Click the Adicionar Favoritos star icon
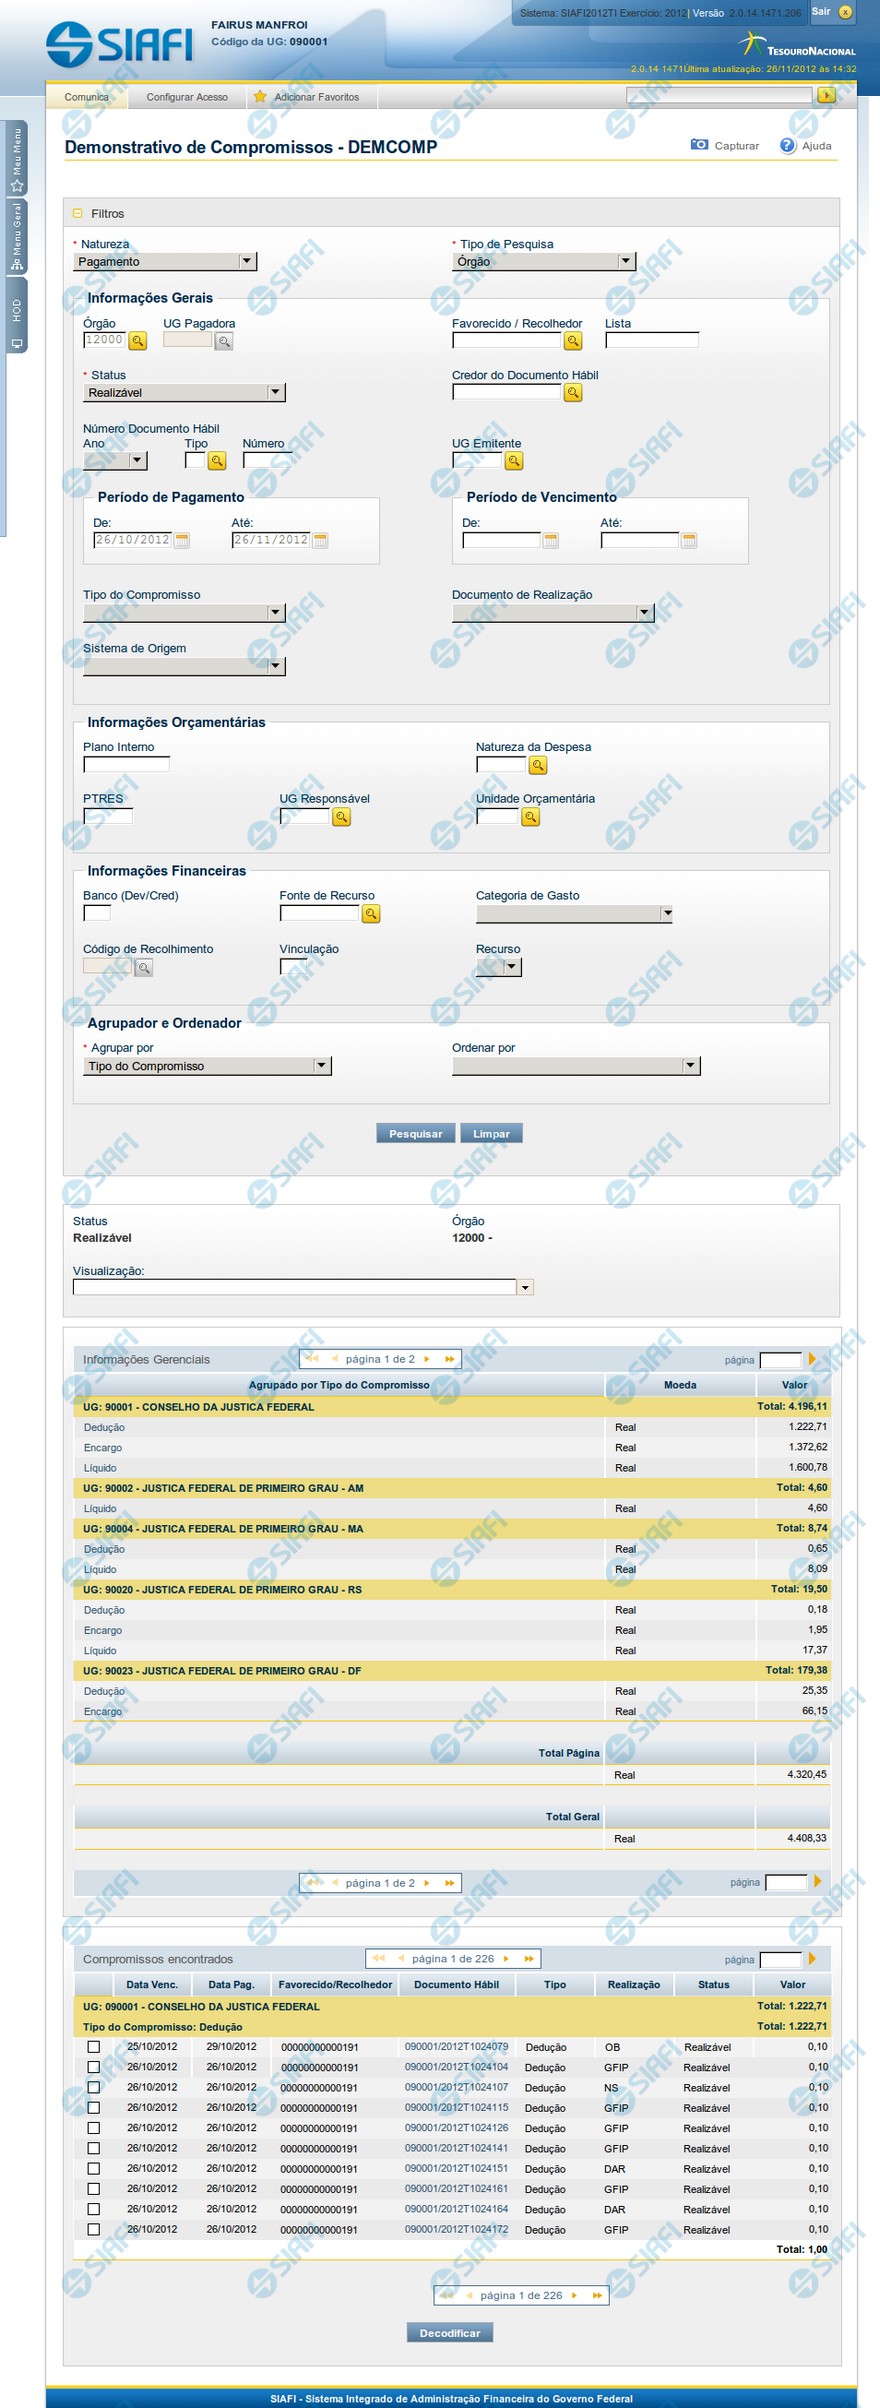 [260, 97]
